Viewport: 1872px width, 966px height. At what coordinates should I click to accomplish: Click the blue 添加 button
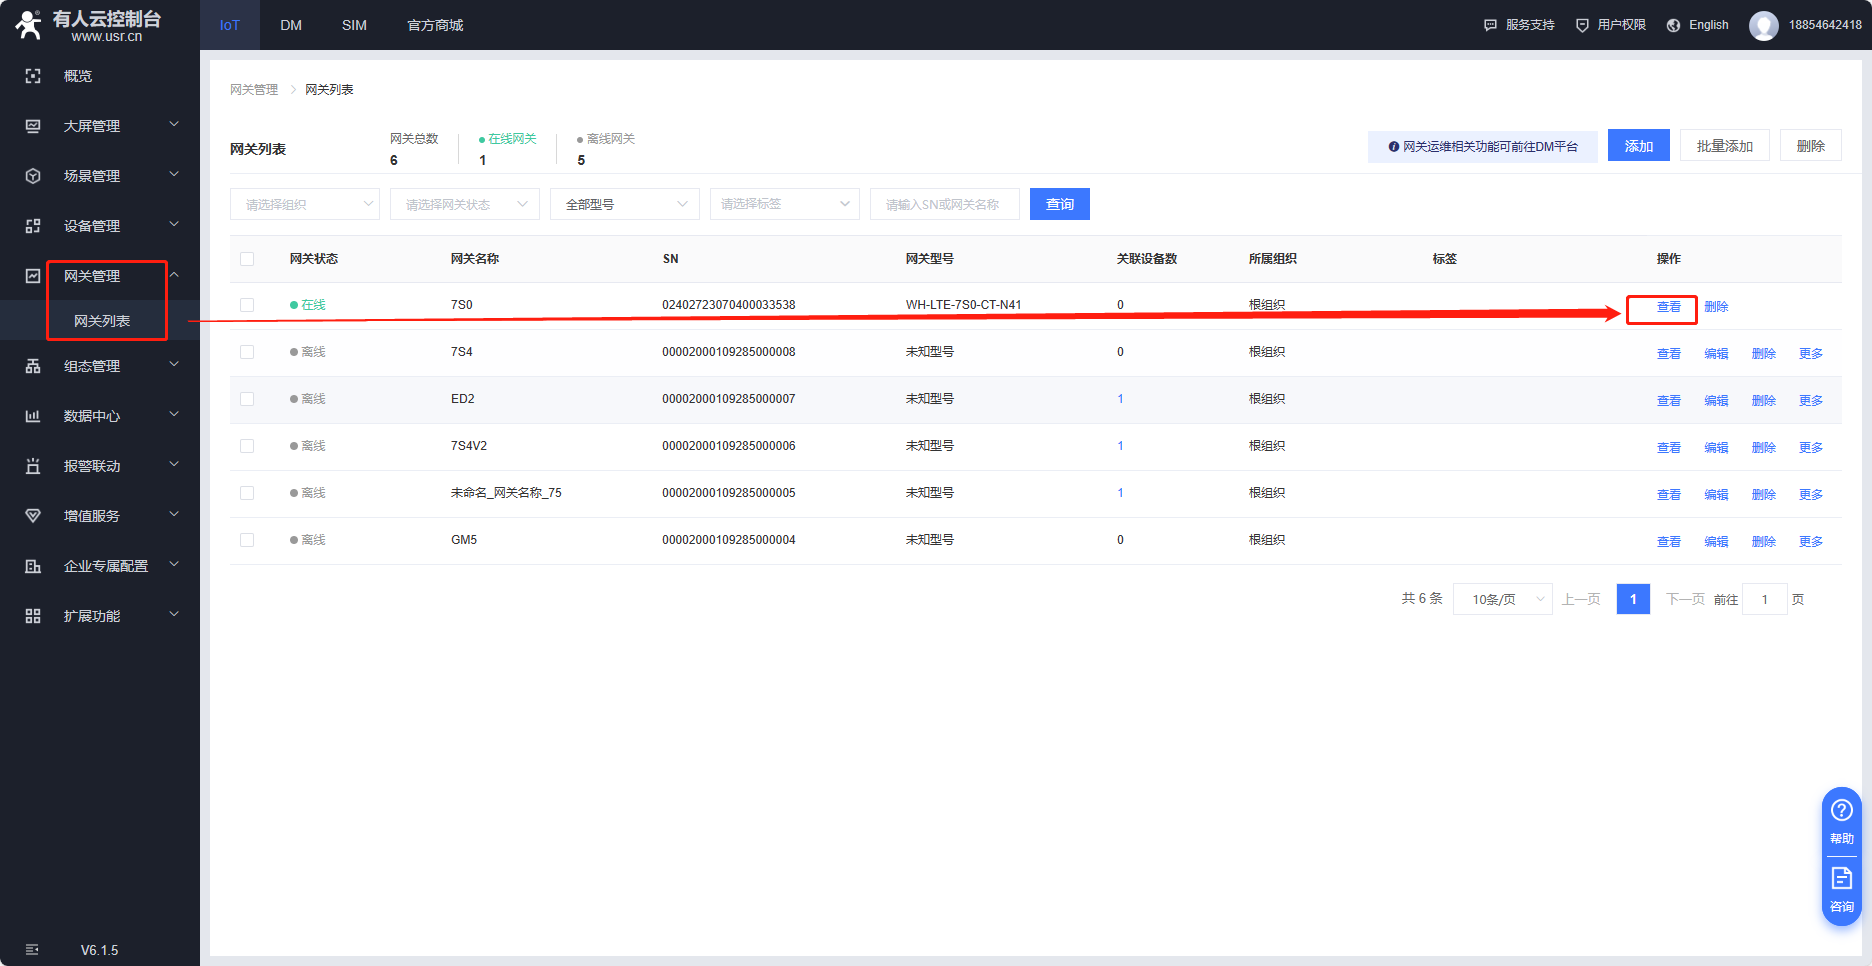point(1638,146)
